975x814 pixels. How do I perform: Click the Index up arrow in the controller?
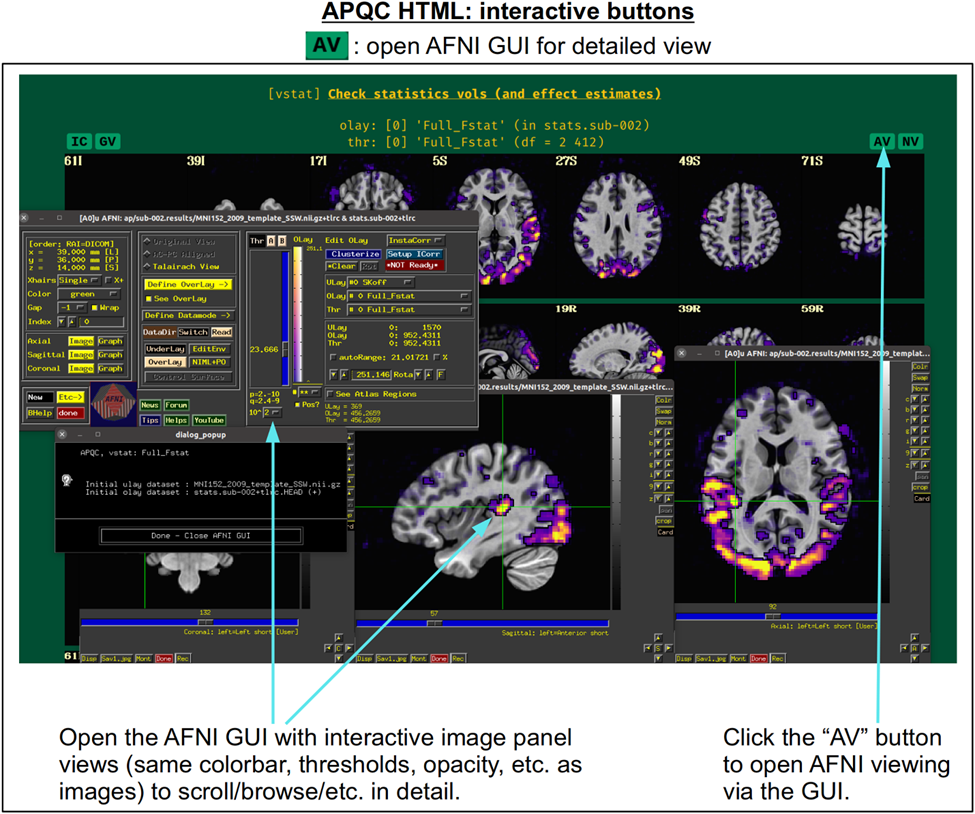pyautogui.click(x=72, y=321)
